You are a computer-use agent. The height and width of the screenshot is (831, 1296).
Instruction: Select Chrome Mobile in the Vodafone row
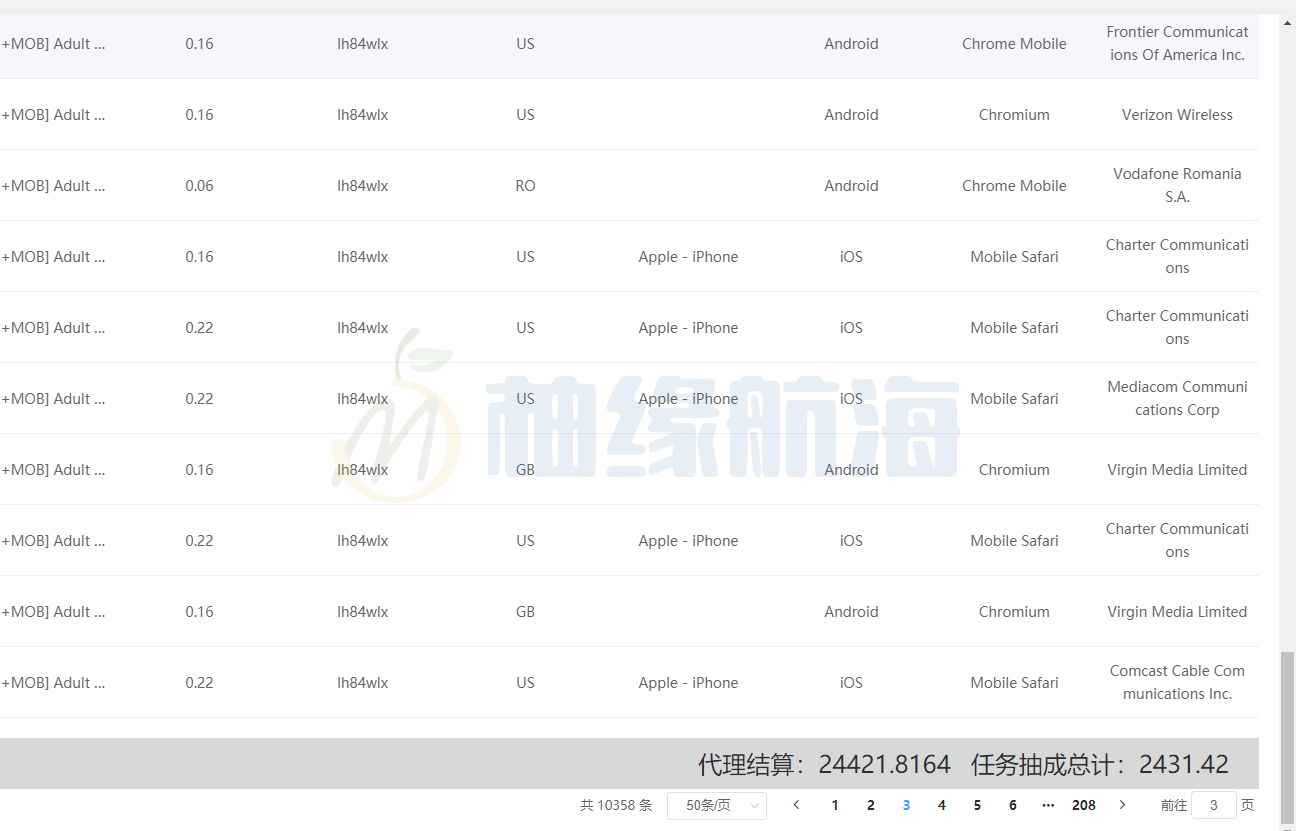pyautogui.click(x=1014, y=186)
